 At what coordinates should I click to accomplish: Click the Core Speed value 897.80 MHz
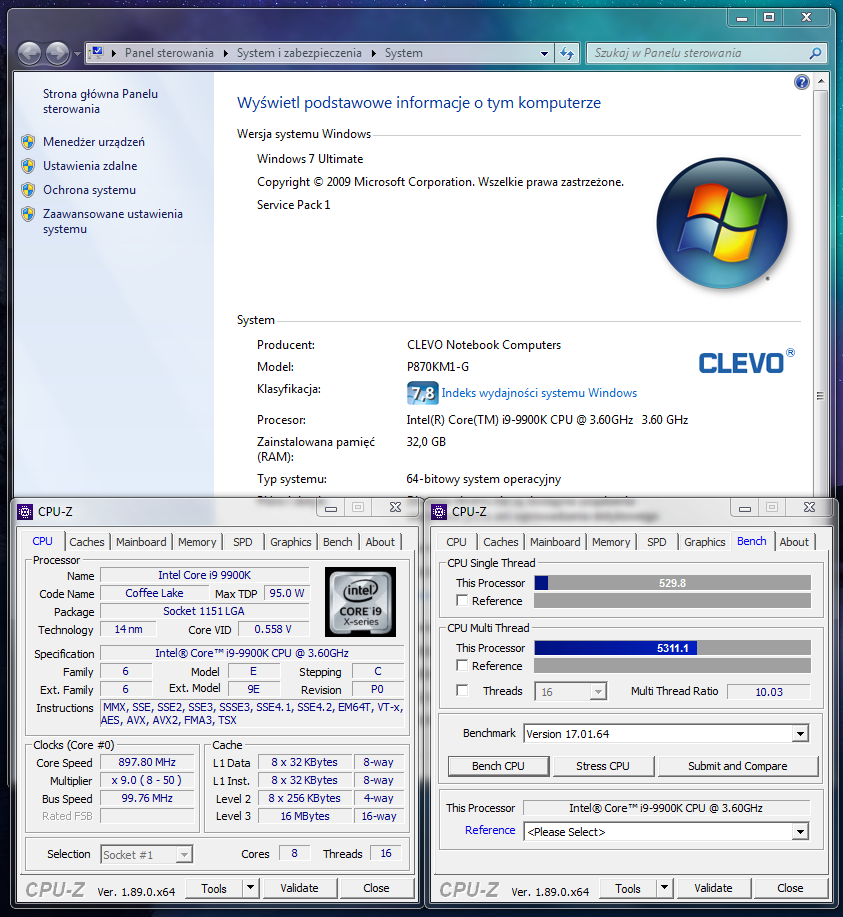pyautogui.click(x=147, y=763)
